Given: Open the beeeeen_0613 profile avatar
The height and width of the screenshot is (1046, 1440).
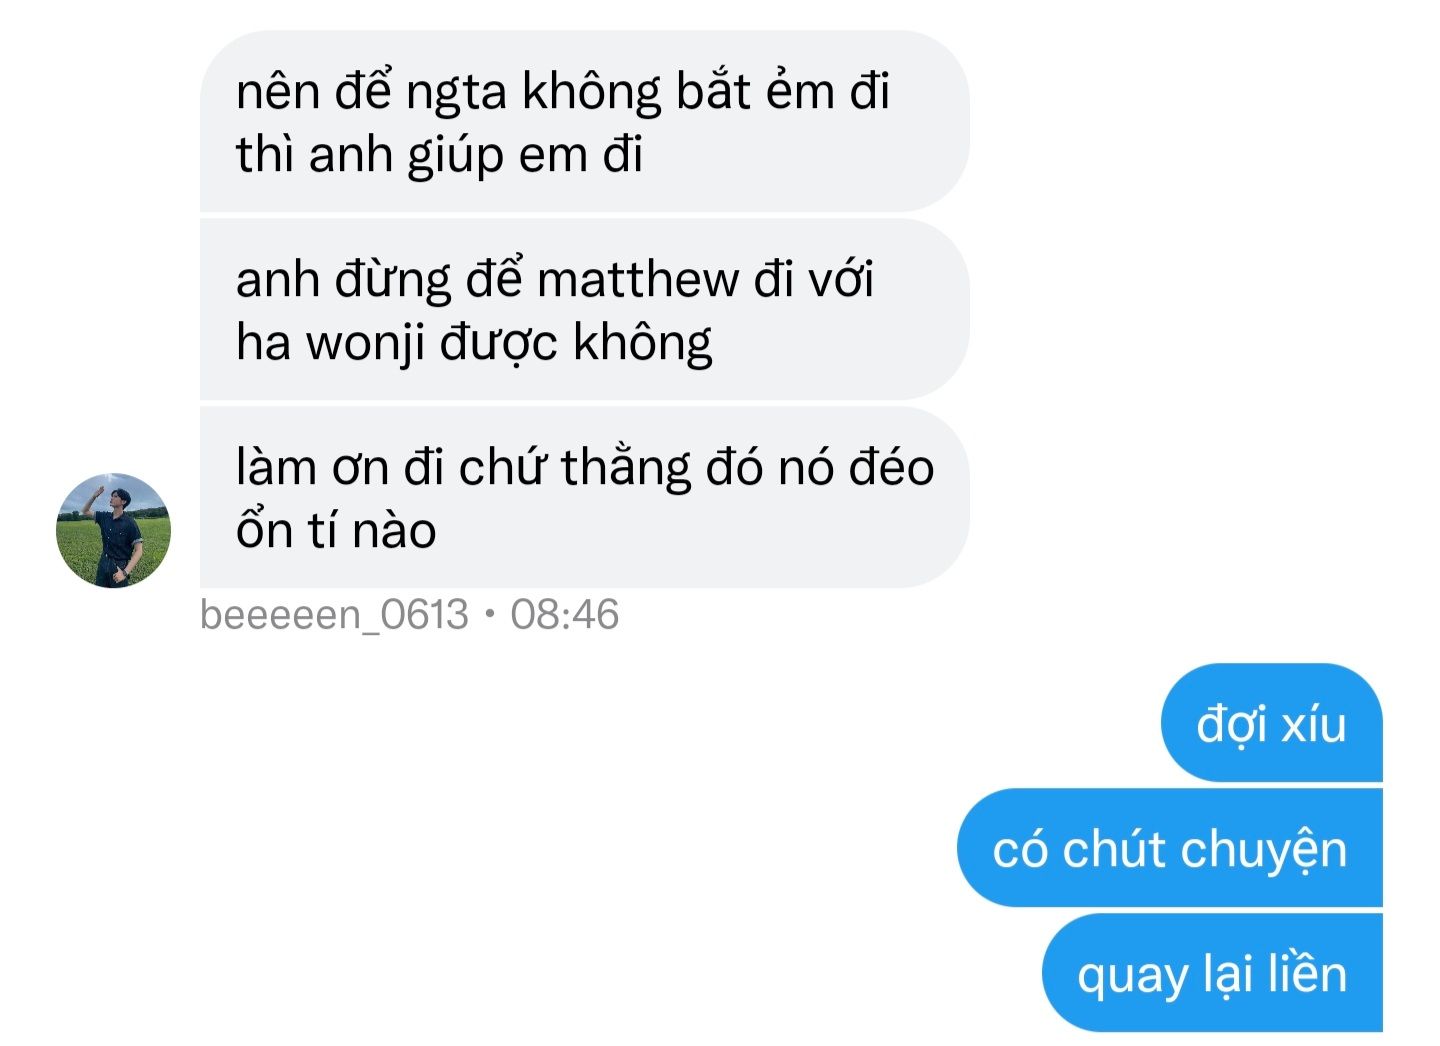Looking at the screenshot, I should click(113, 530).
